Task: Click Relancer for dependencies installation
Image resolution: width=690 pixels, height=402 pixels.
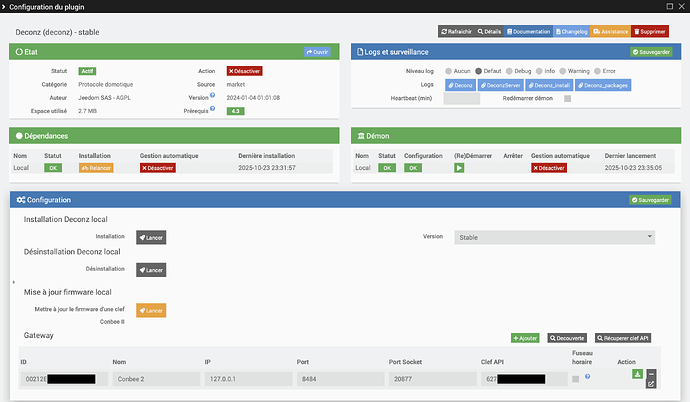Action: (x=96, y=168)
